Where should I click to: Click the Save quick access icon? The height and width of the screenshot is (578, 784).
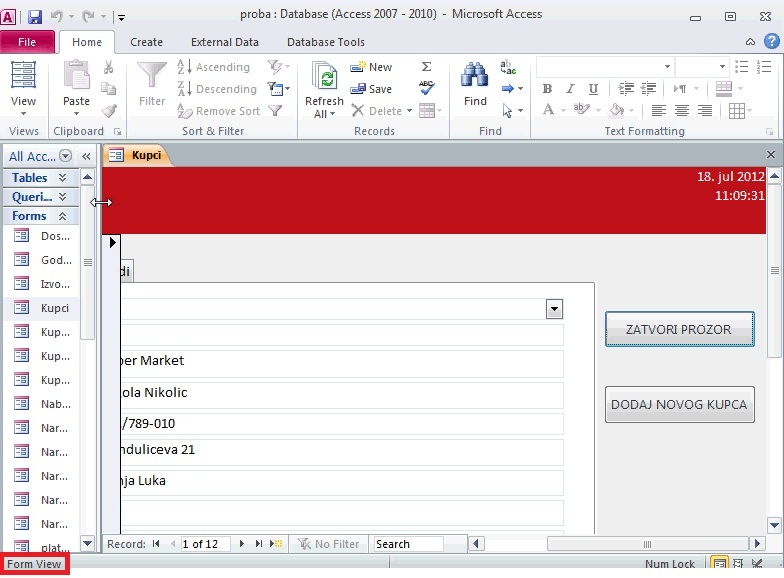click(x=34, y=17)
